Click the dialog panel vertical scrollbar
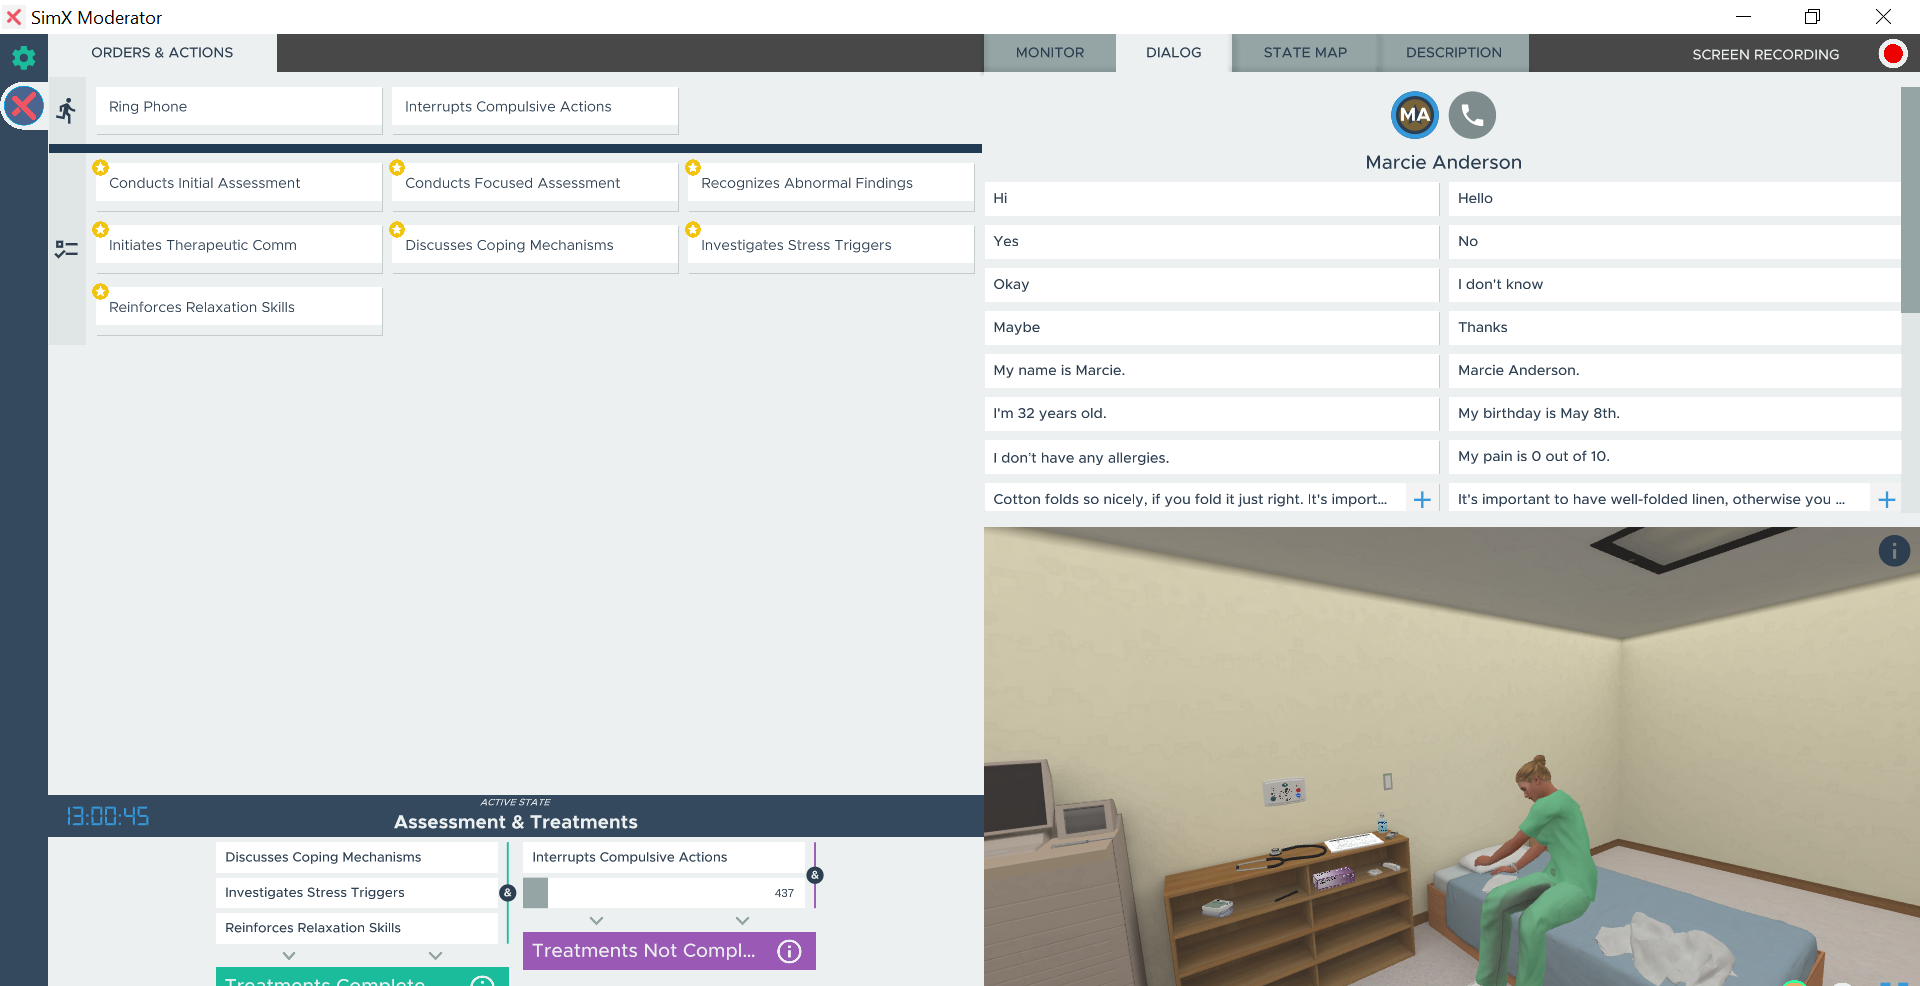This screenshot has height=986, width=1920. [1909, 200]
